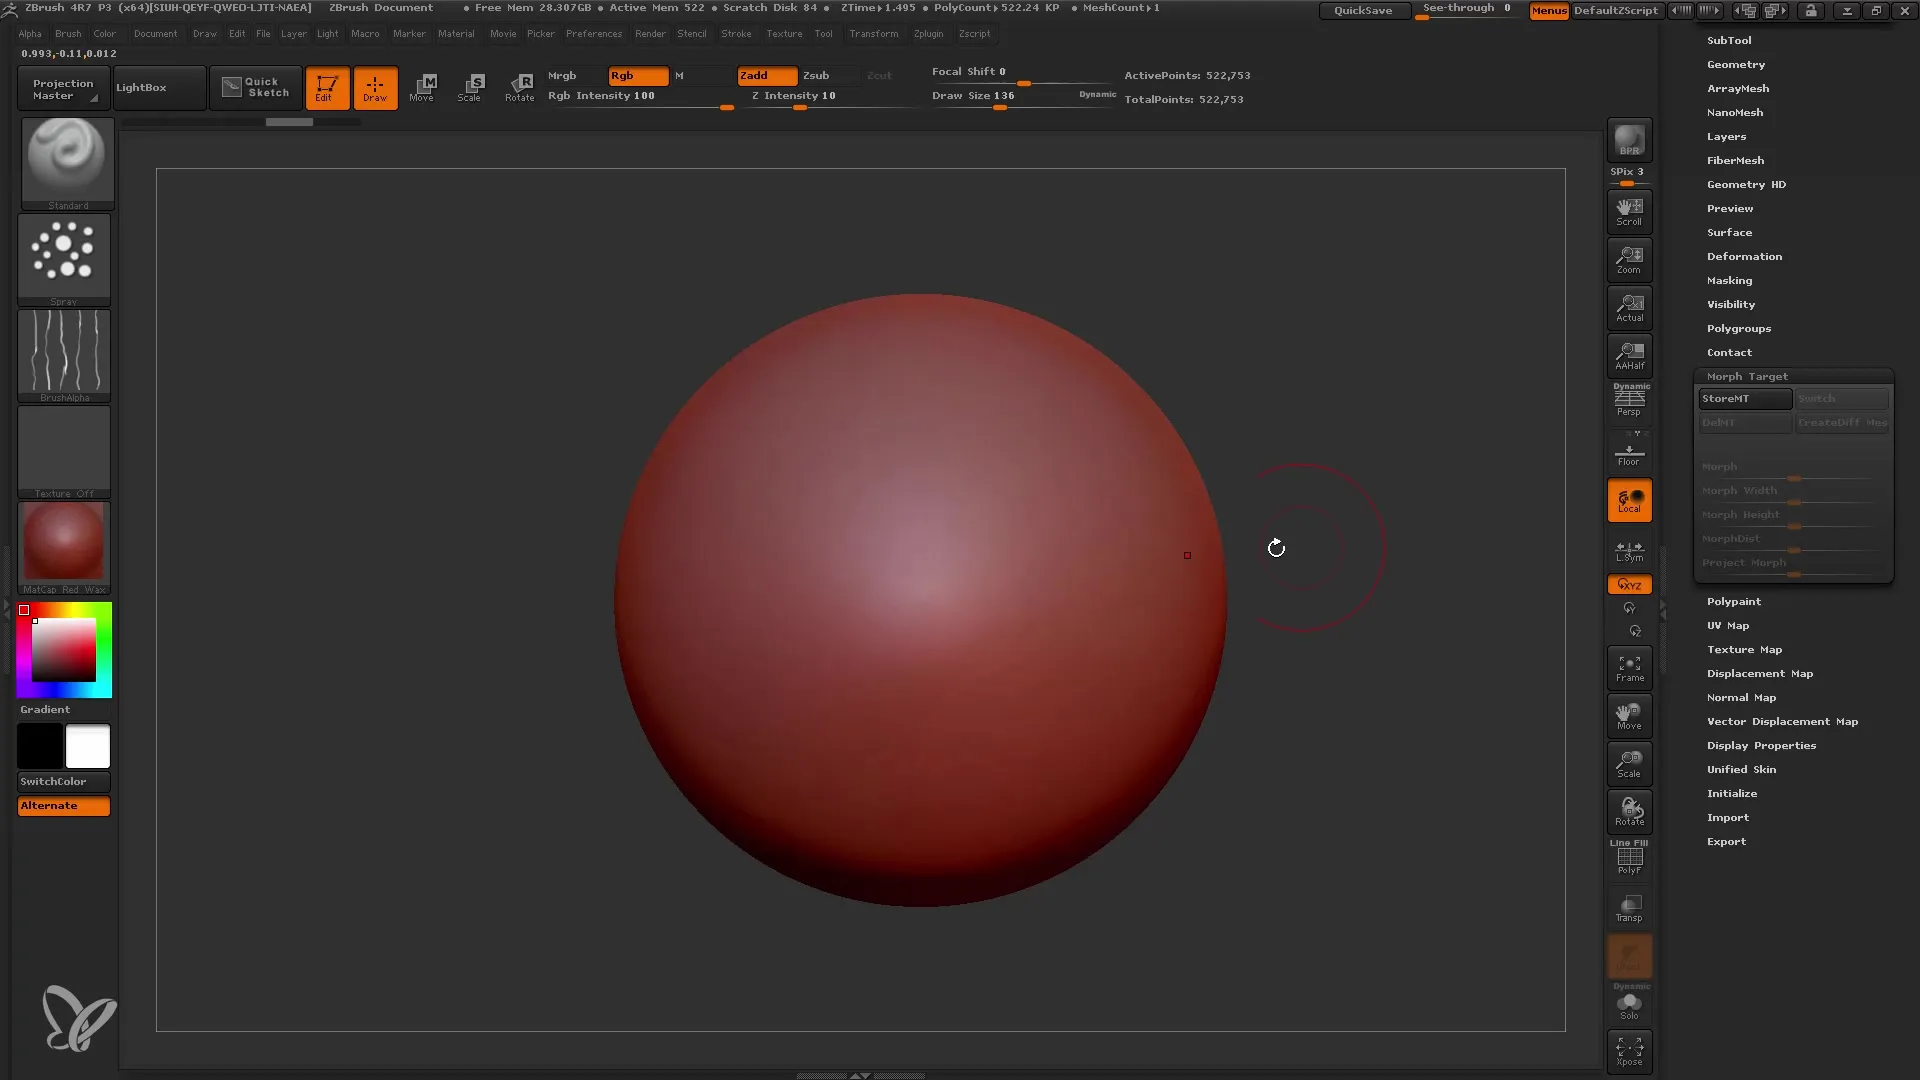Open the Stroke menu
The height and width of the screenshot is (1080, 1920).
pos(737,33)
